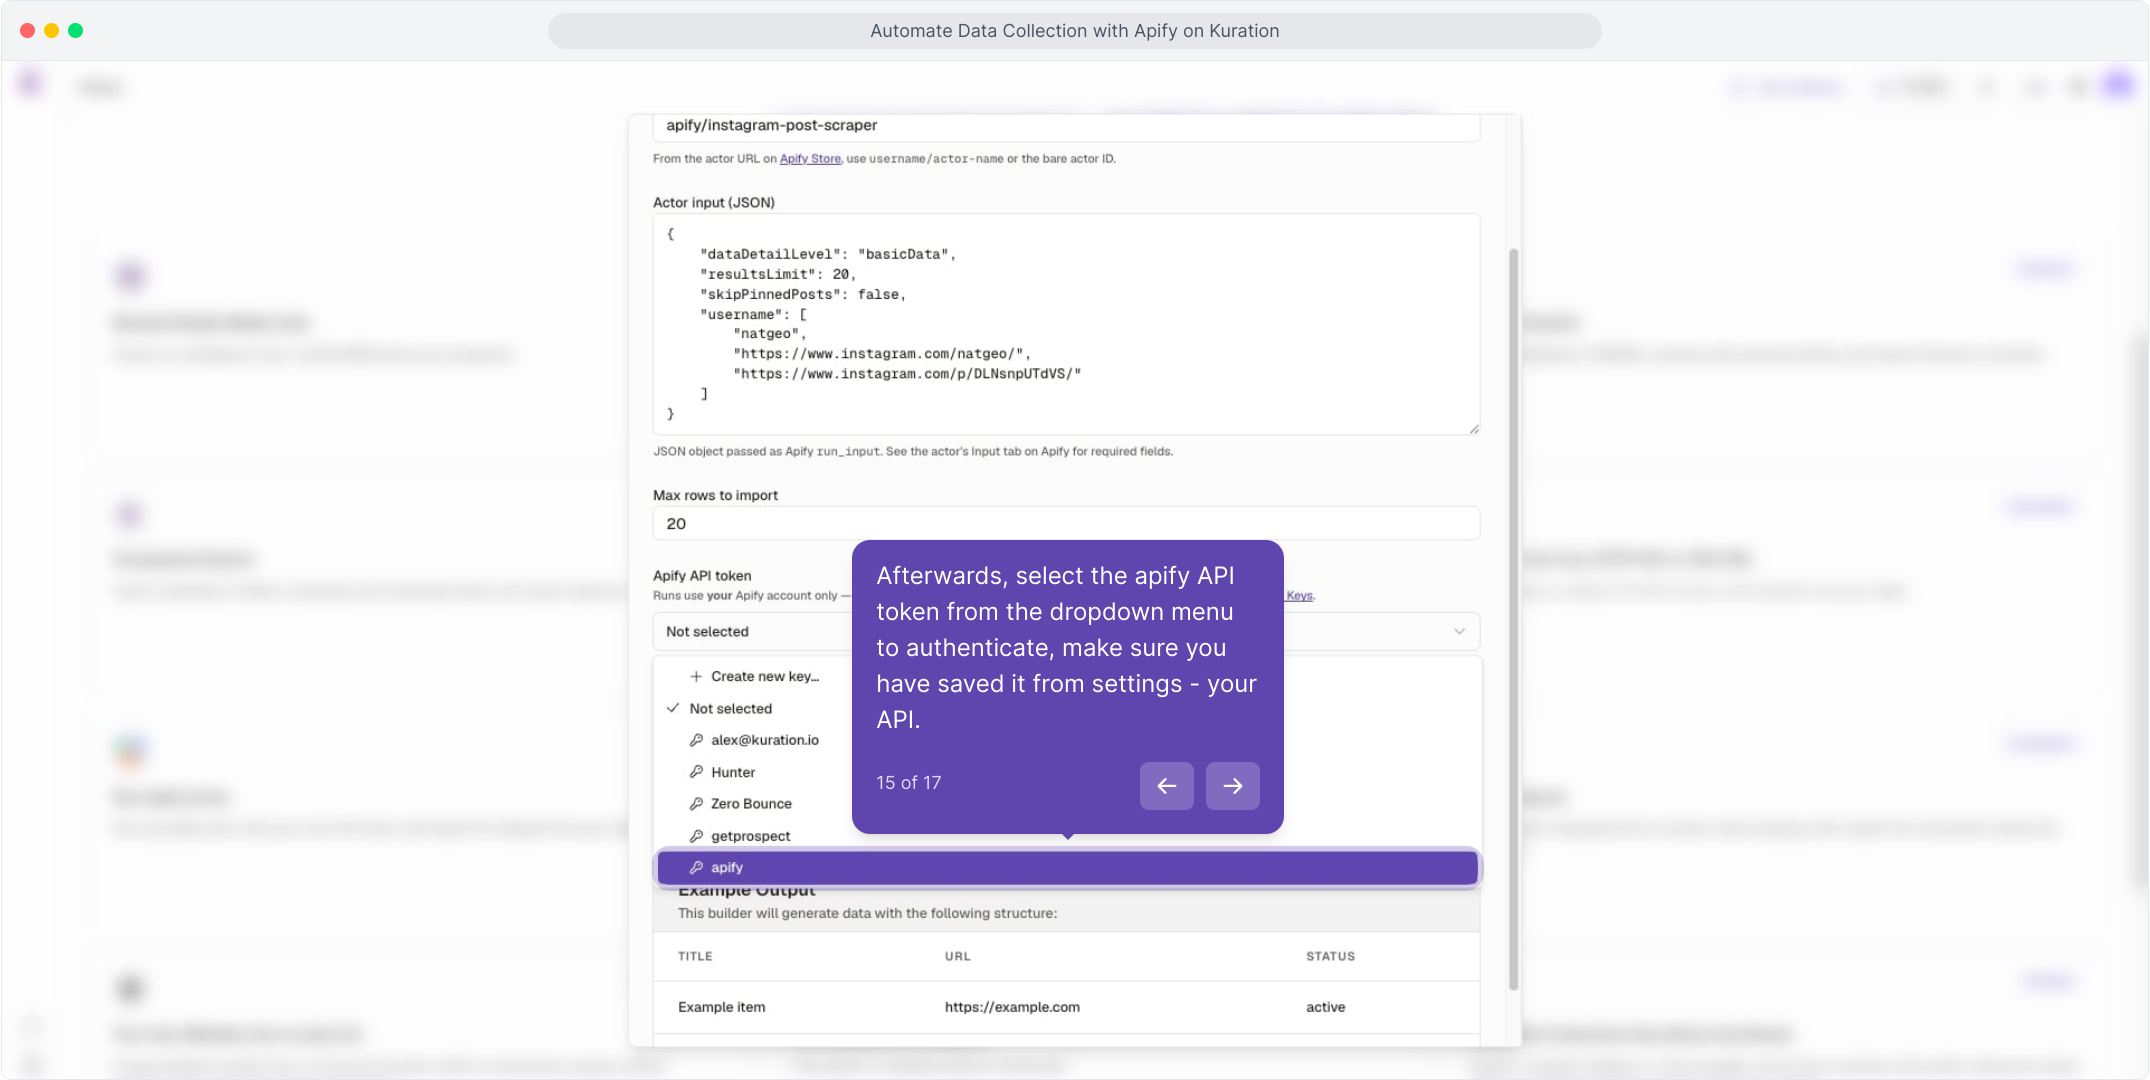
Task: Click the modal vertical scrollbar
Action: [1514, 620]
